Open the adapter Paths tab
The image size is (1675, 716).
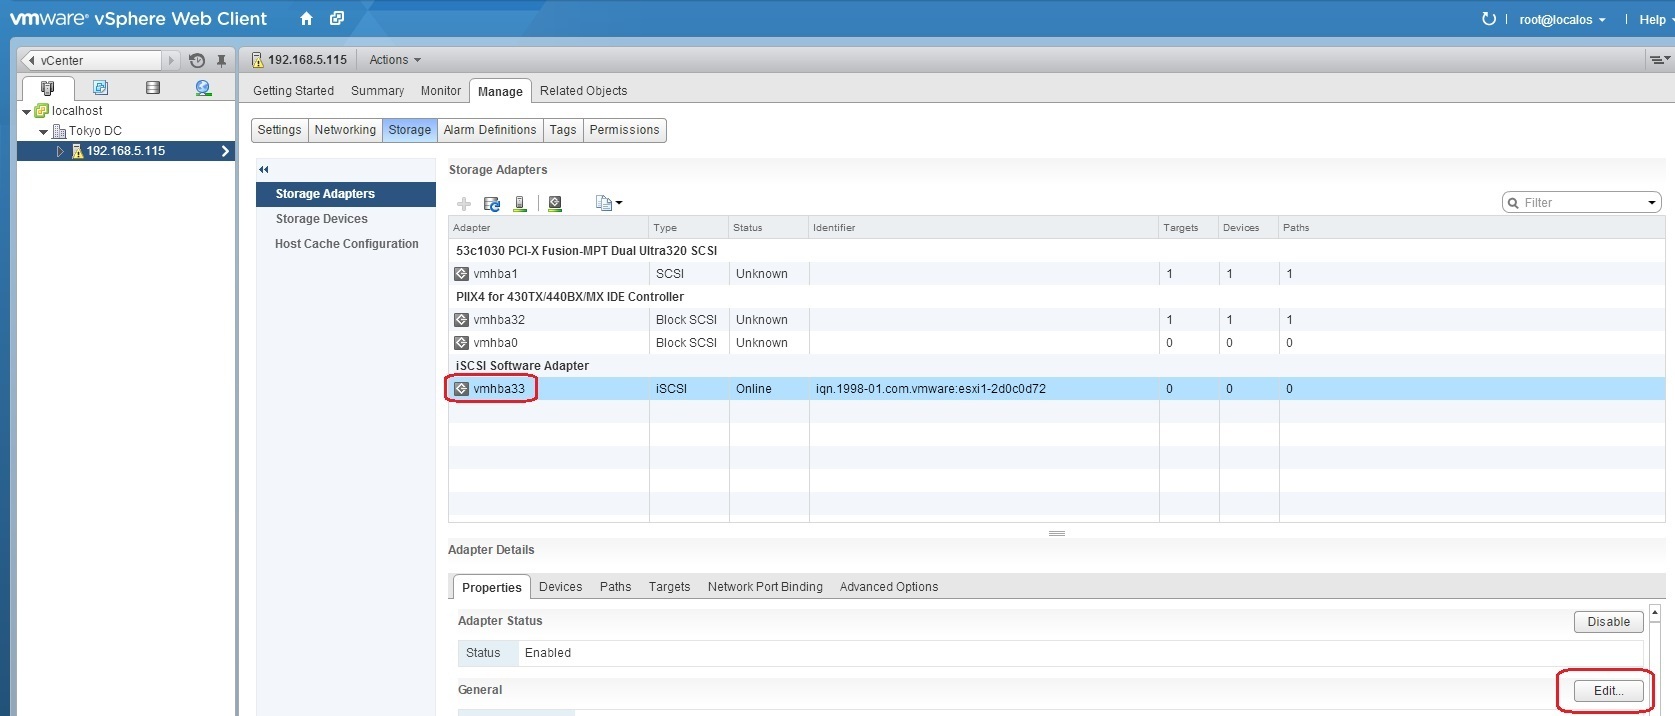coord(615,587)
